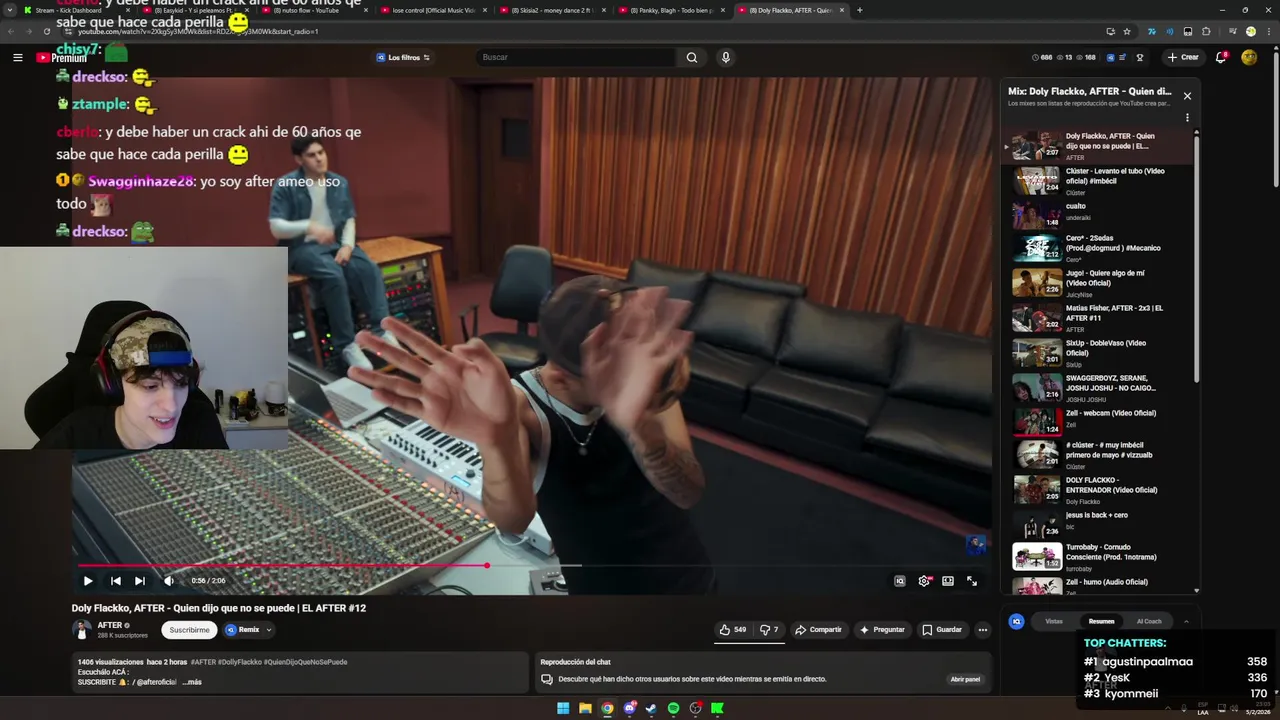Open the notifications bell
Screen dimensions: 1280x720
(x=1220, y=57)
